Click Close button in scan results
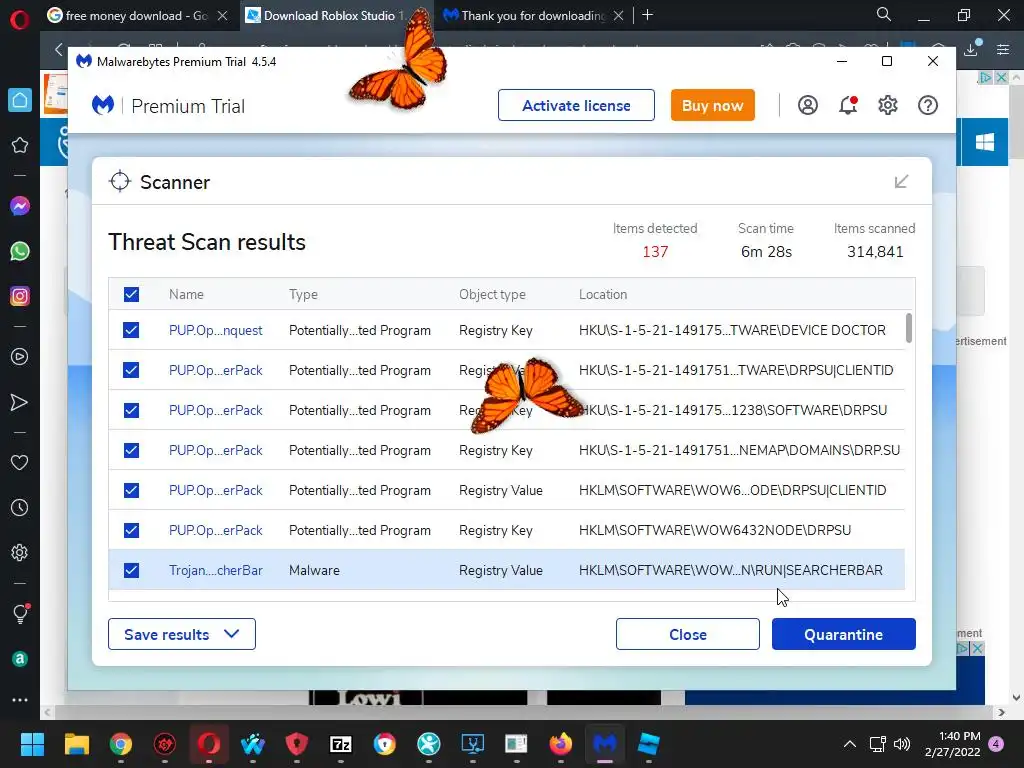Screen dimensions: 1024x768 click(688, 634)
